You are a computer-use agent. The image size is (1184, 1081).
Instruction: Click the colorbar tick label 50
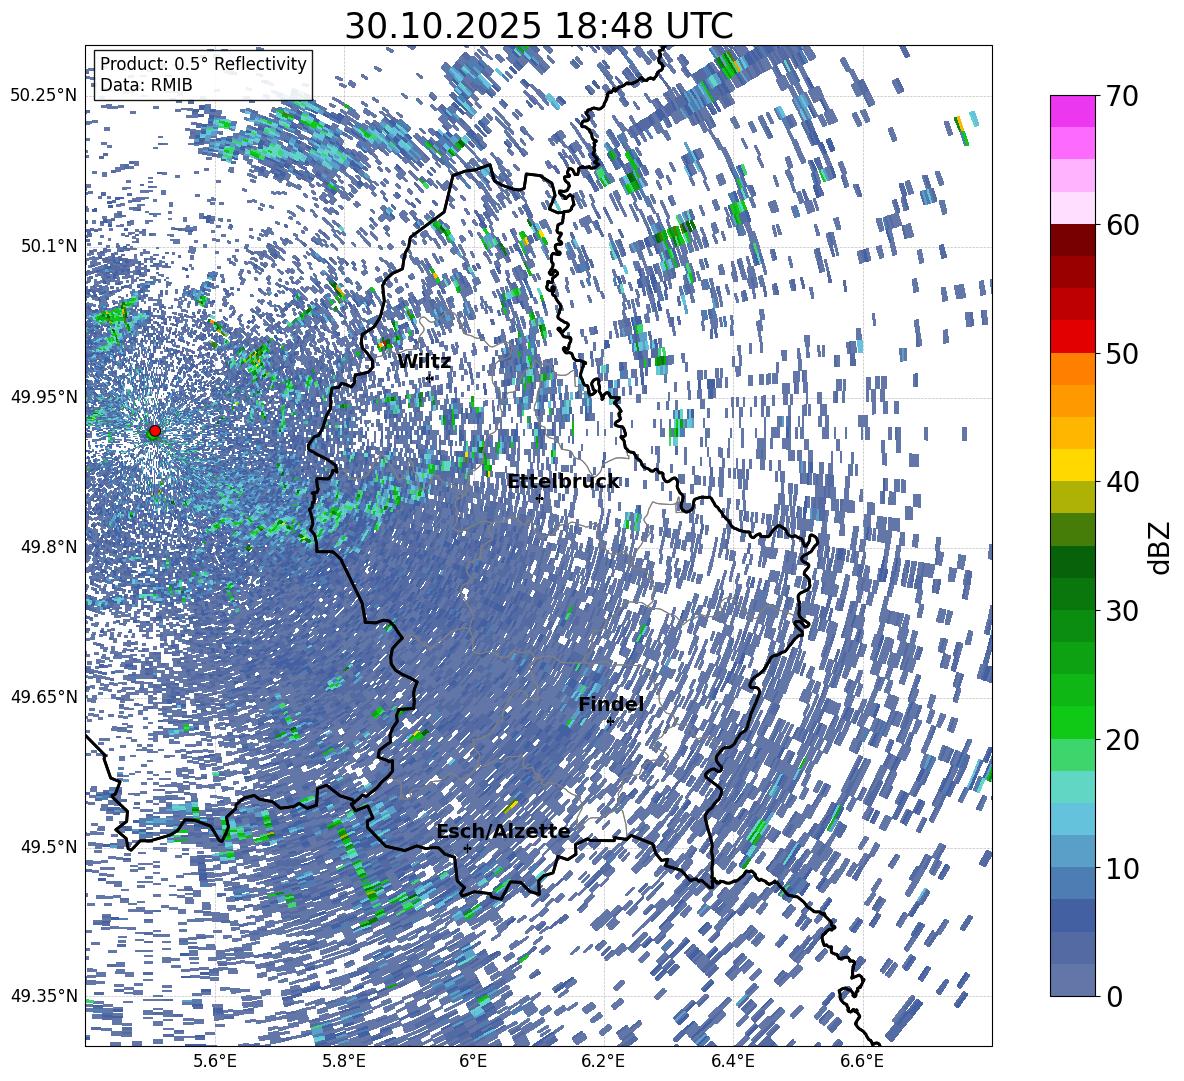pyautogui.click(x=1122, y=353)
